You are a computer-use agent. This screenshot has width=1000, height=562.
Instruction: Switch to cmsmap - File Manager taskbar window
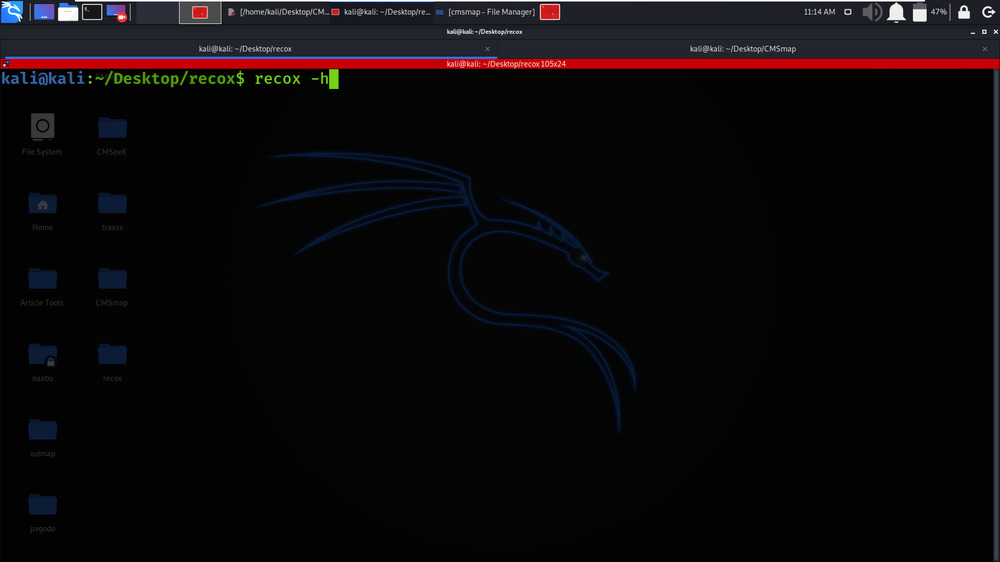tap(485, 12)
